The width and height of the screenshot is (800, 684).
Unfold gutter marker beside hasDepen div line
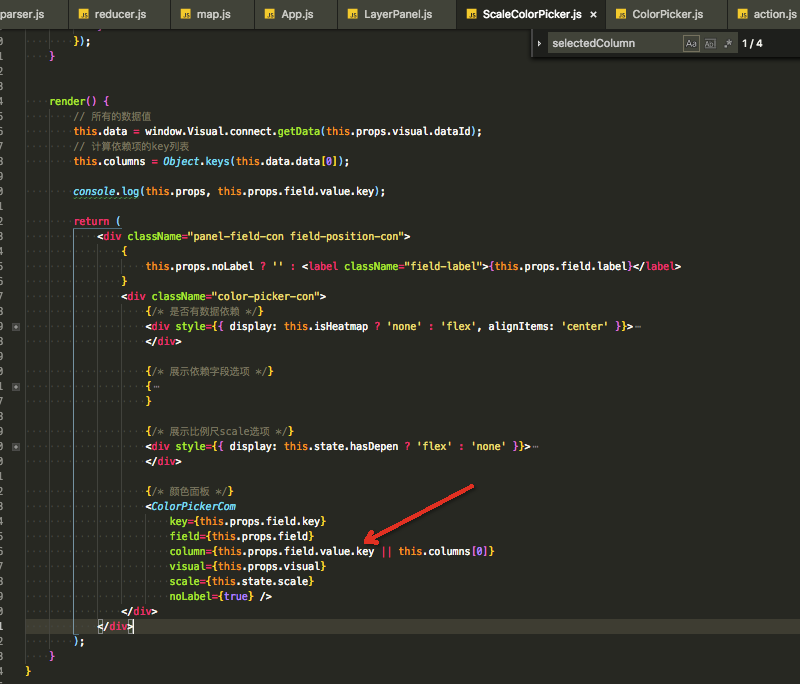point(16,447)
